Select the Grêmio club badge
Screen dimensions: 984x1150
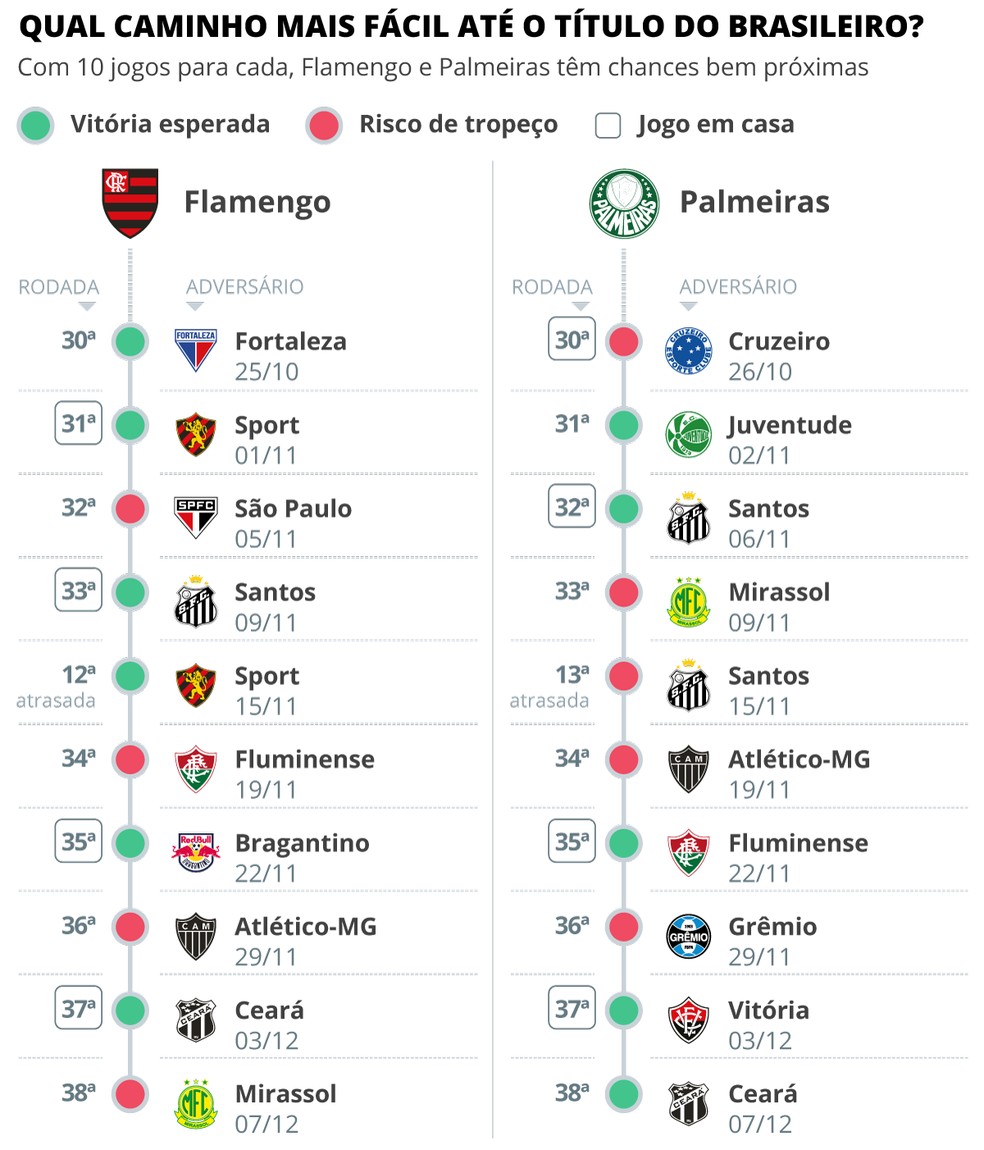click(689, 936)
